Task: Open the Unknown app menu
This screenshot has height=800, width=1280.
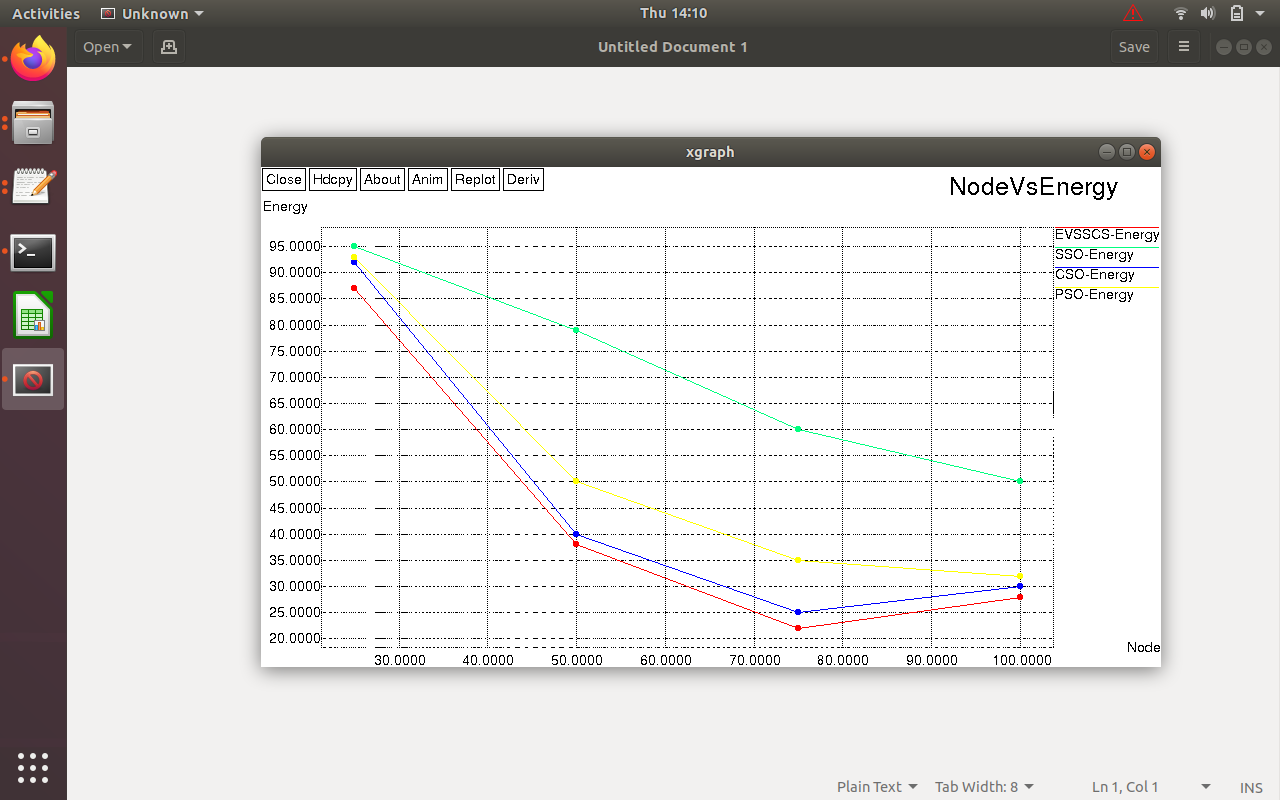Action: pos(153,13)
